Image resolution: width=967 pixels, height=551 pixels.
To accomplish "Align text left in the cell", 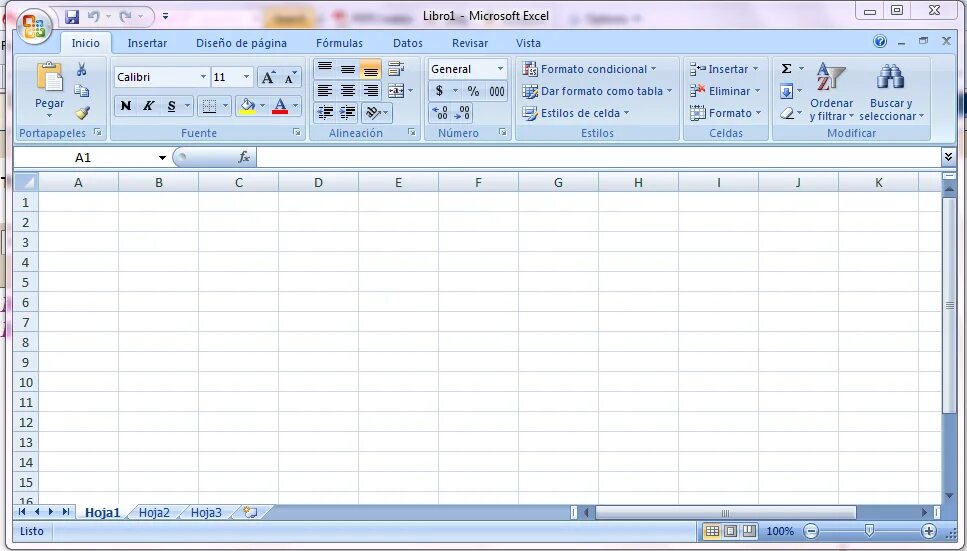I will [324, 91].
